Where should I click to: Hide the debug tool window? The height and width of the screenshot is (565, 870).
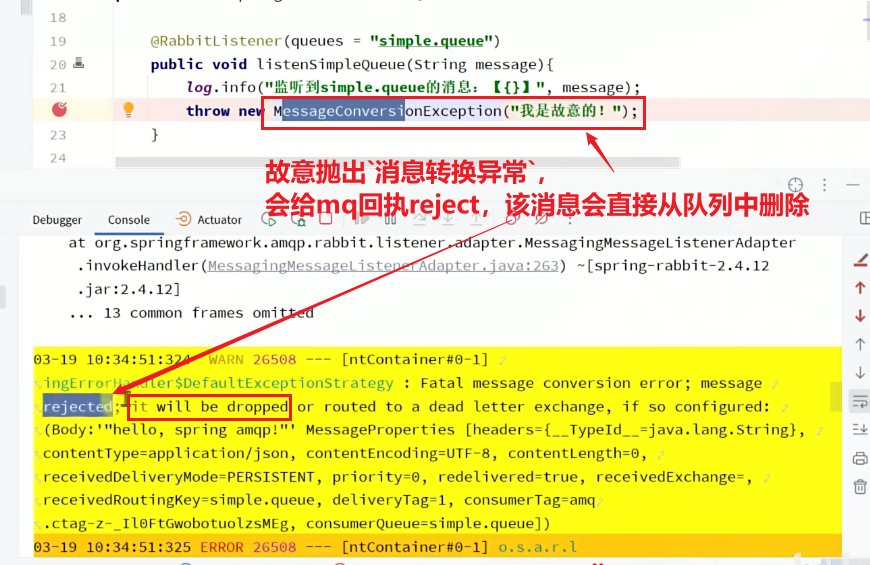[x=853, y=185]
